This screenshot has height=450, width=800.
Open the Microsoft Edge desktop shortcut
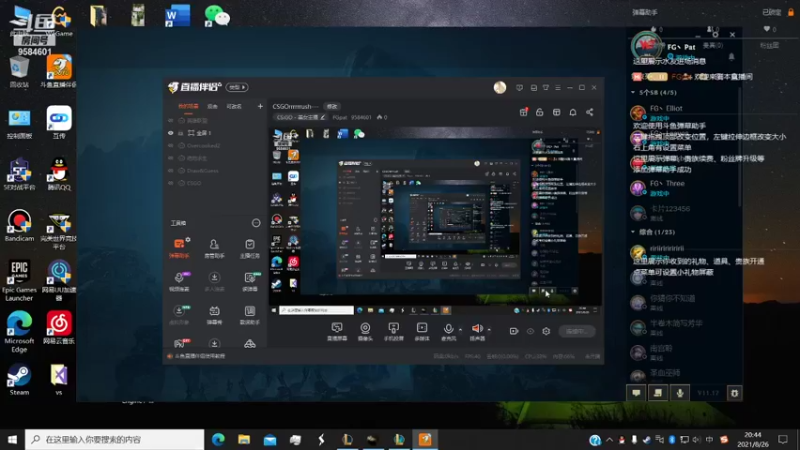coord(19,332)
